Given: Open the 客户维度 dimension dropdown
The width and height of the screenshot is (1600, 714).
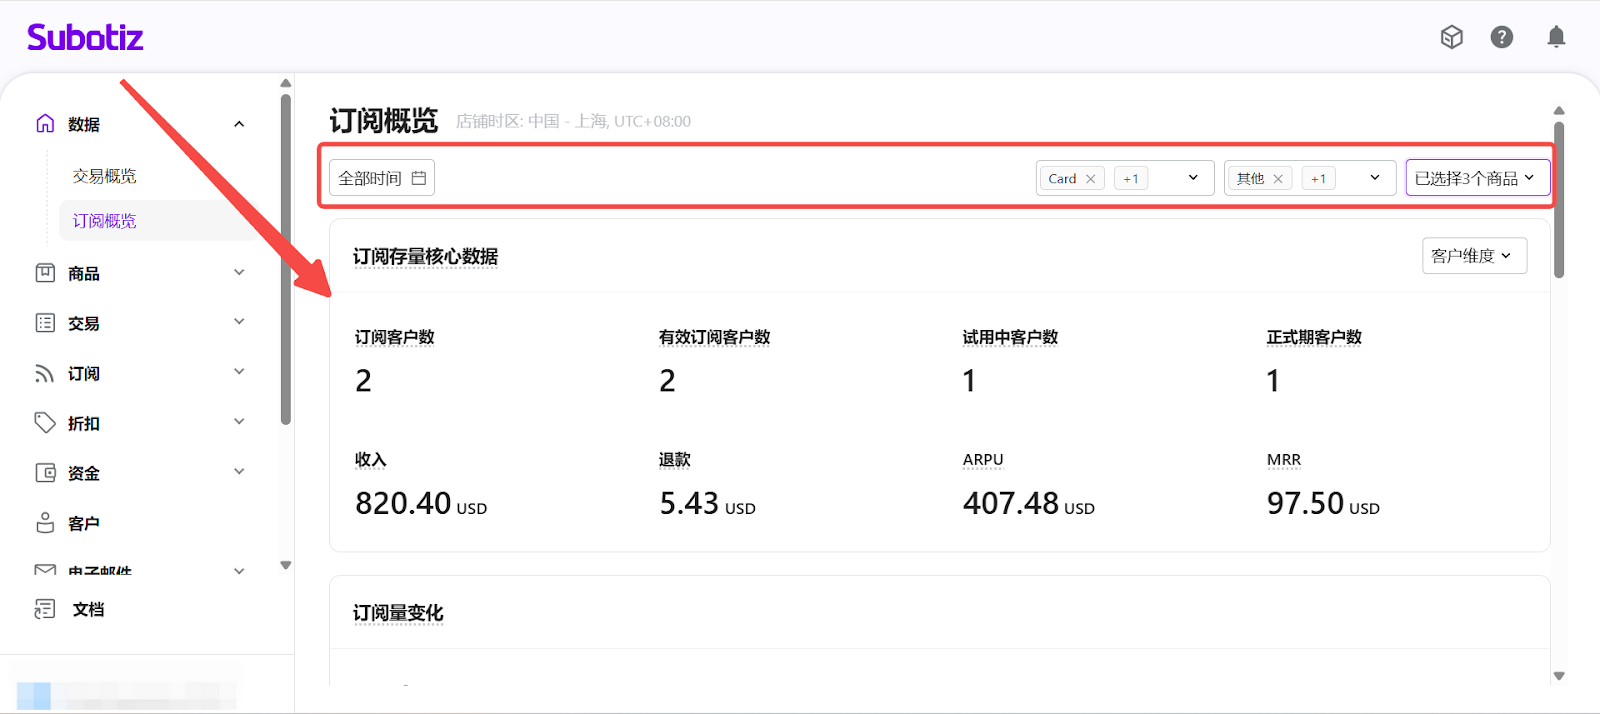Looking at the screenshot, I should (1473, 256).
